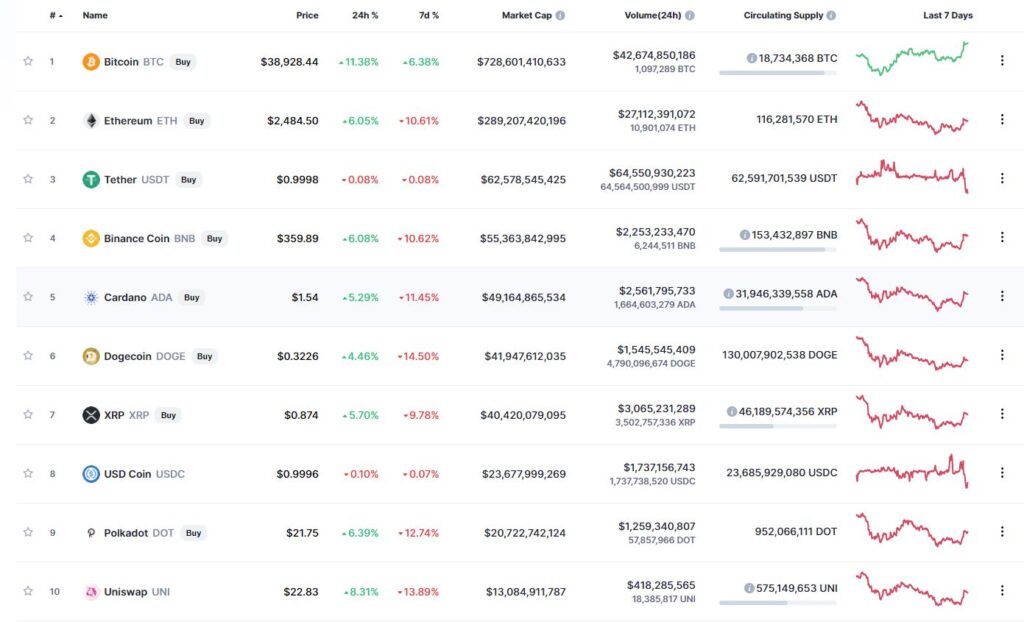1024x622 pixels.
Task: Click Bitcoin circulating supply progress bar
Action: pos(778,73)
